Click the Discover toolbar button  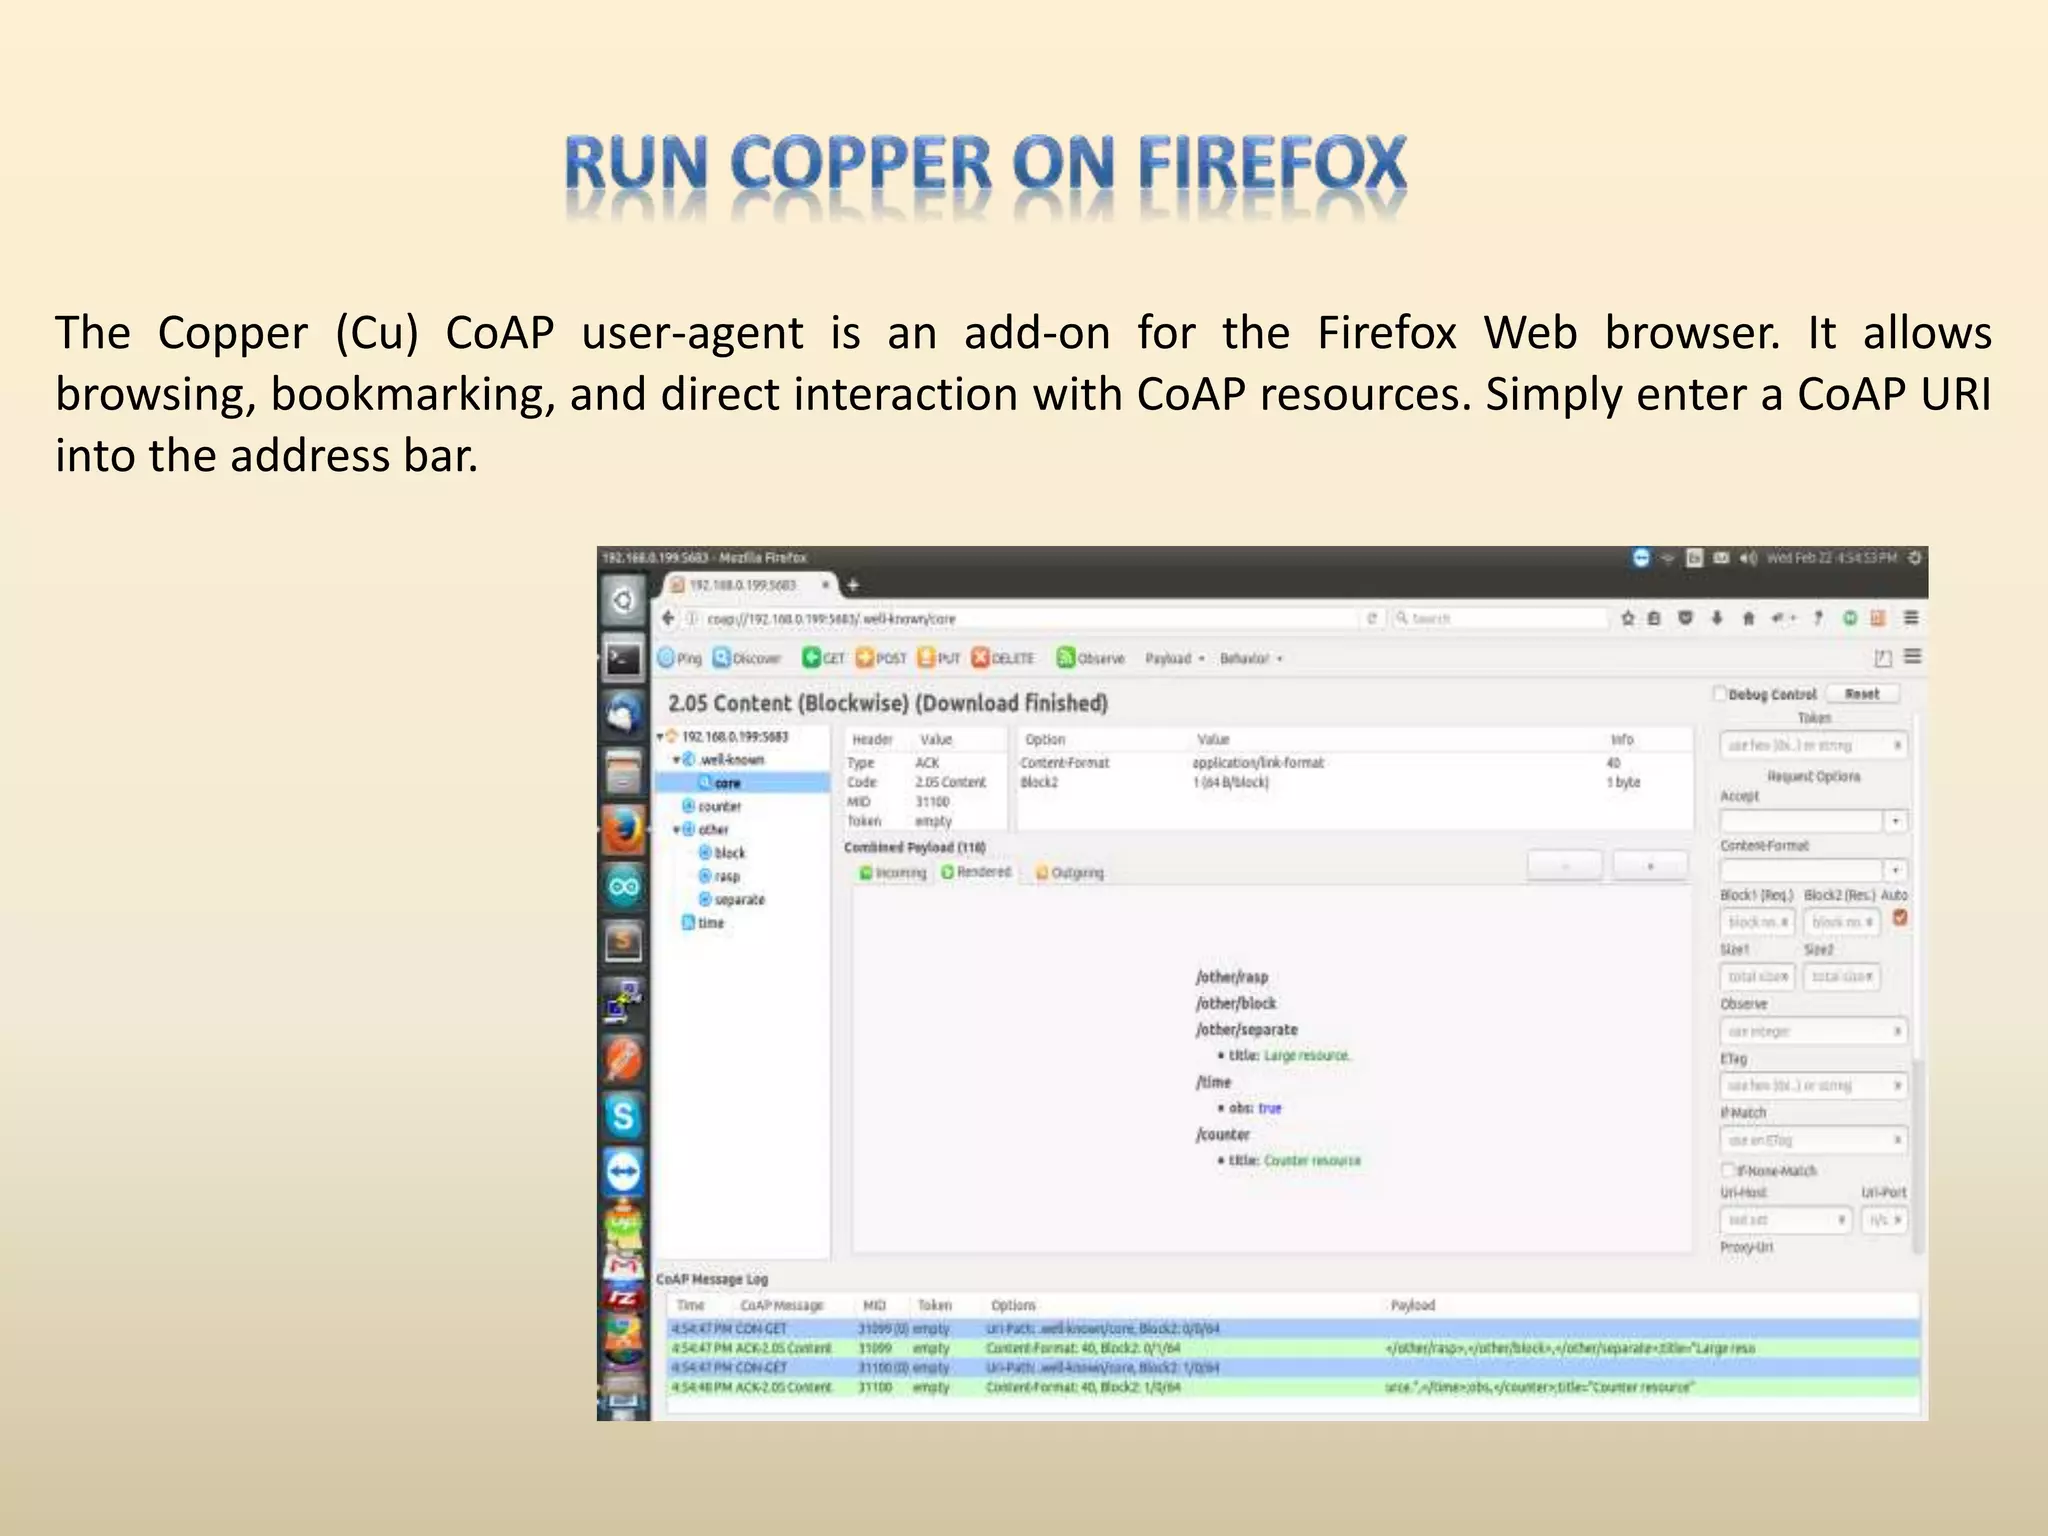(747, 658)
